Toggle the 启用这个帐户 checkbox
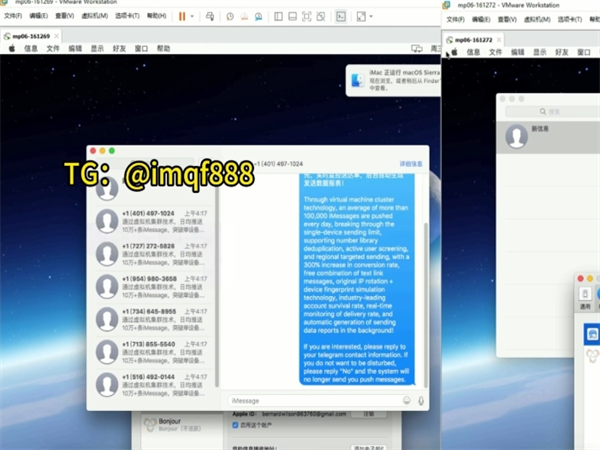 [235, 424]
